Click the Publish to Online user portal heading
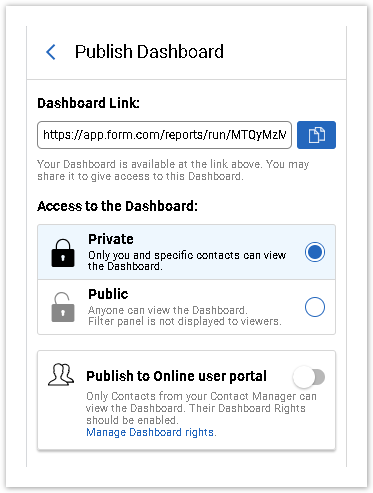Screen dimensions: 373x493 (176, 376)
